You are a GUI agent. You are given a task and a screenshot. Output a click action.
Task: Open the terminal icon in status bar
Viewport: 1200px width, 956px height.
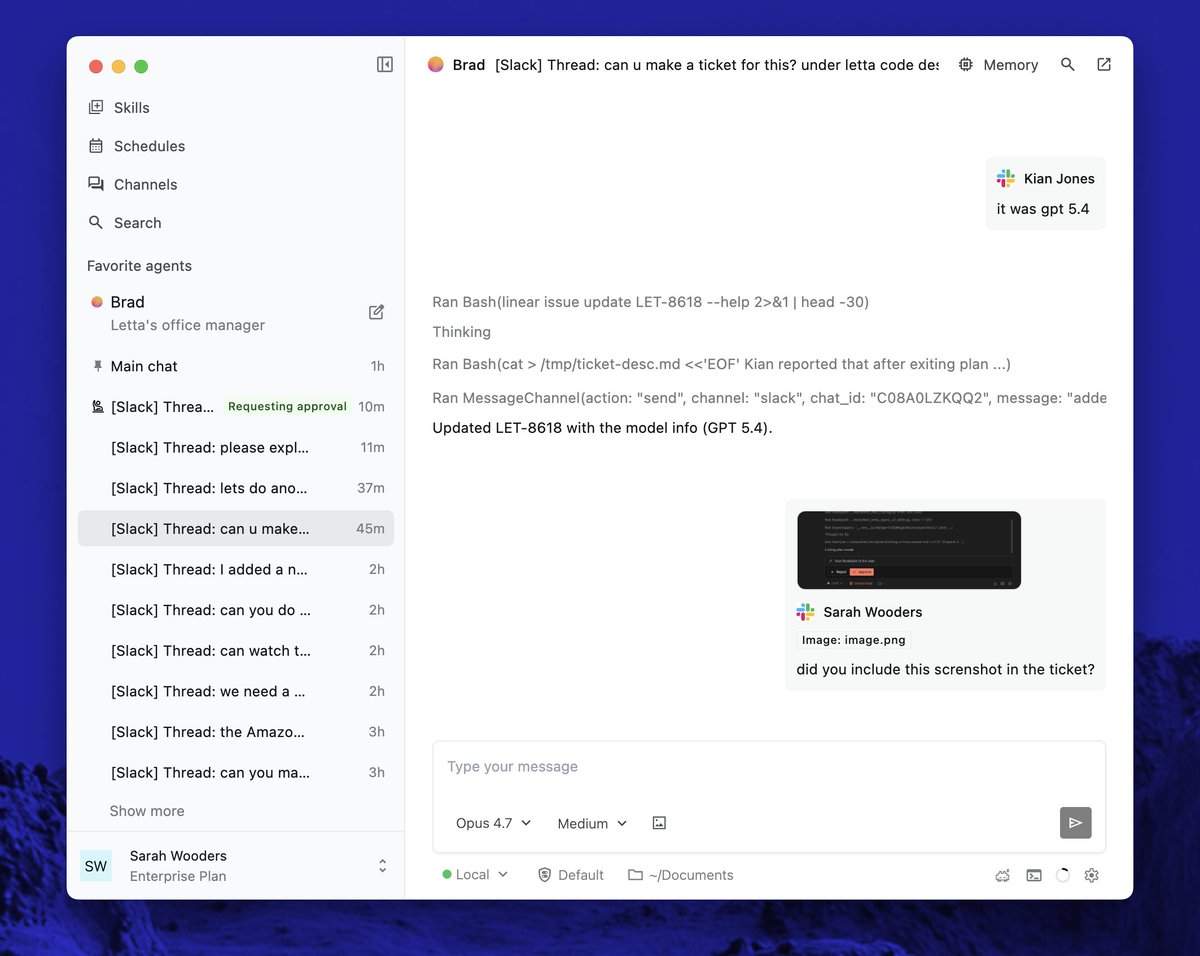1034,875
